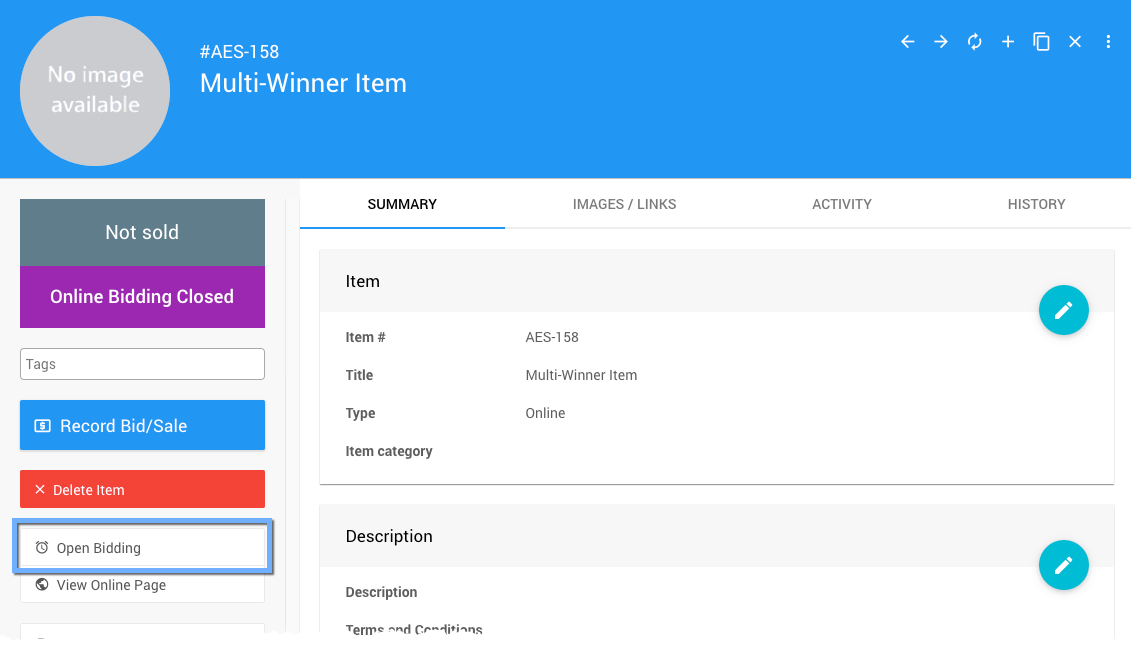Image resolution: width=1131 pixels, height=665 pixels.
Task: Go to the previous item arrow
Action: (x=908, y=42)
